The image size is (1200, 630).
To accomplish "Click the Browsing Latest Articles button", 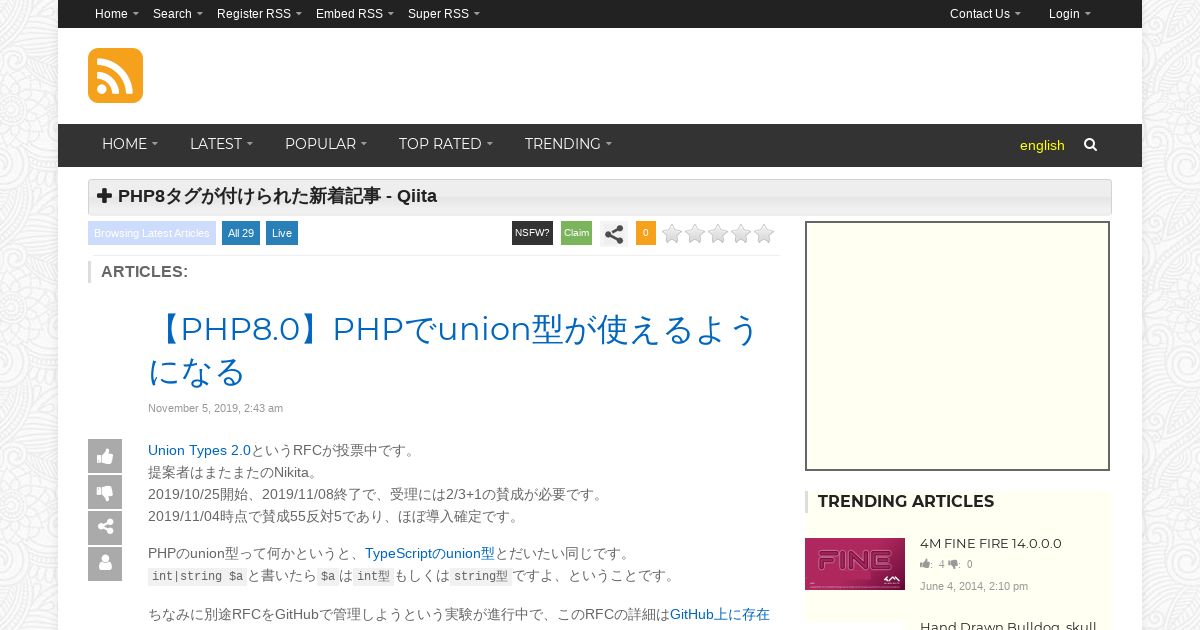I will click(152, 233).
